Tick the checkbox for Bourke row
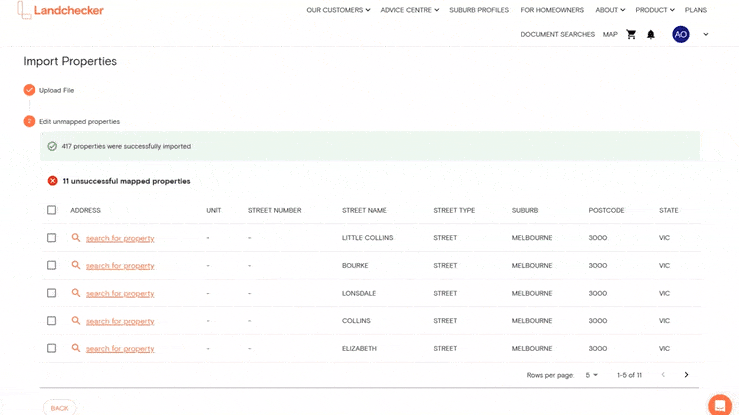The image size is (739, 415). pos(51,265)
